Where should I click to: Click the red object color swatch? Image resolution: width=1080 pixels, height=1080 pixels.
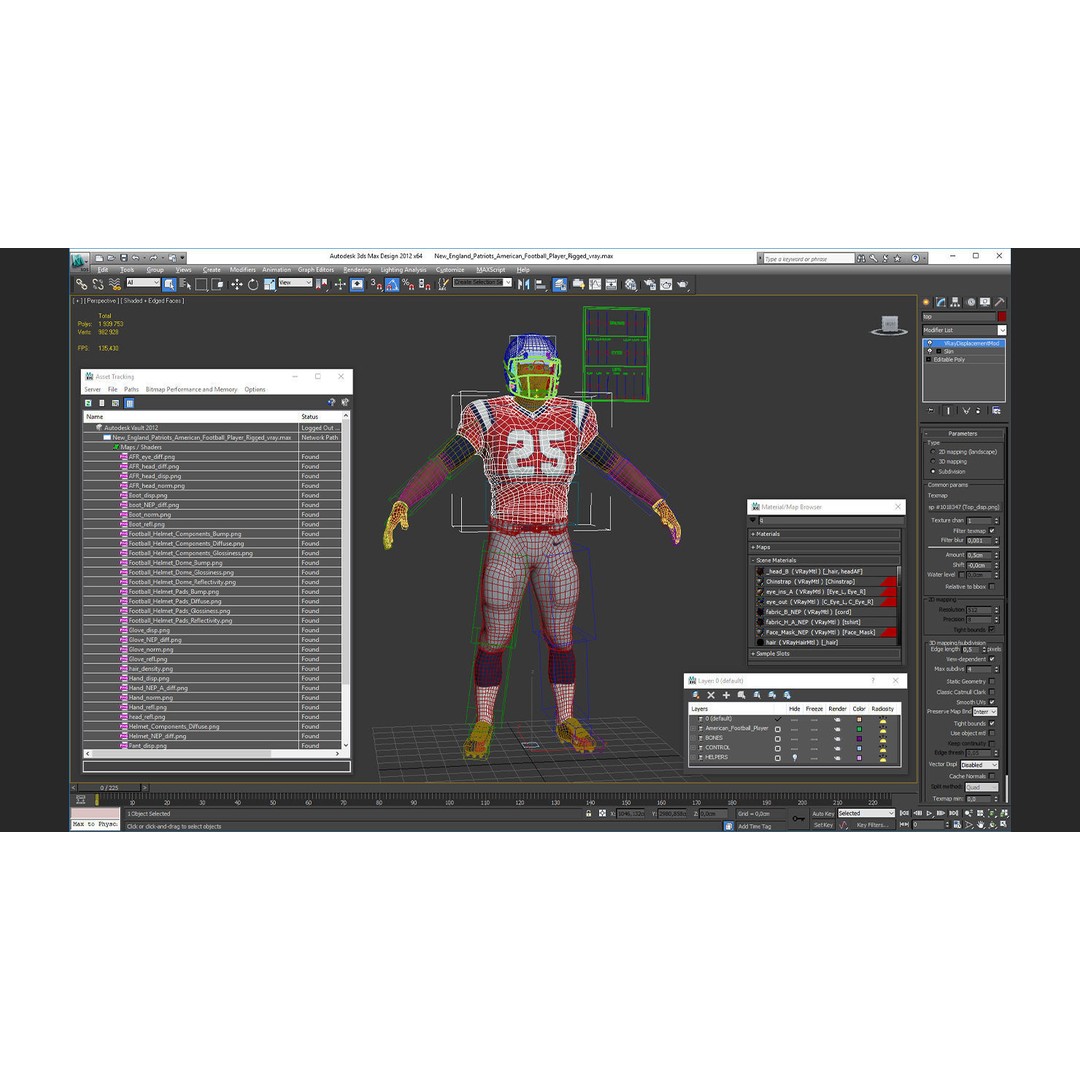[1002, 316]
